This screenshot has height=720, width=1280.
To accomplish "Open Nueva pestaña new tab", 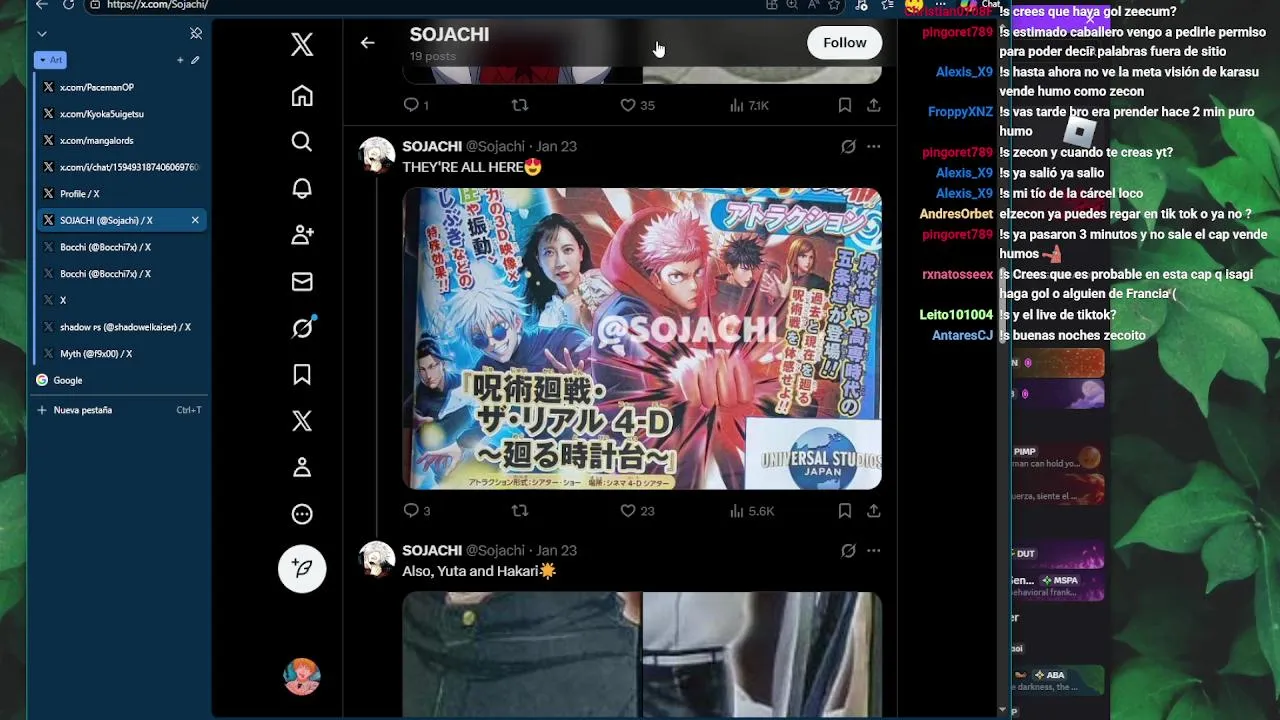I will point(121,410).
